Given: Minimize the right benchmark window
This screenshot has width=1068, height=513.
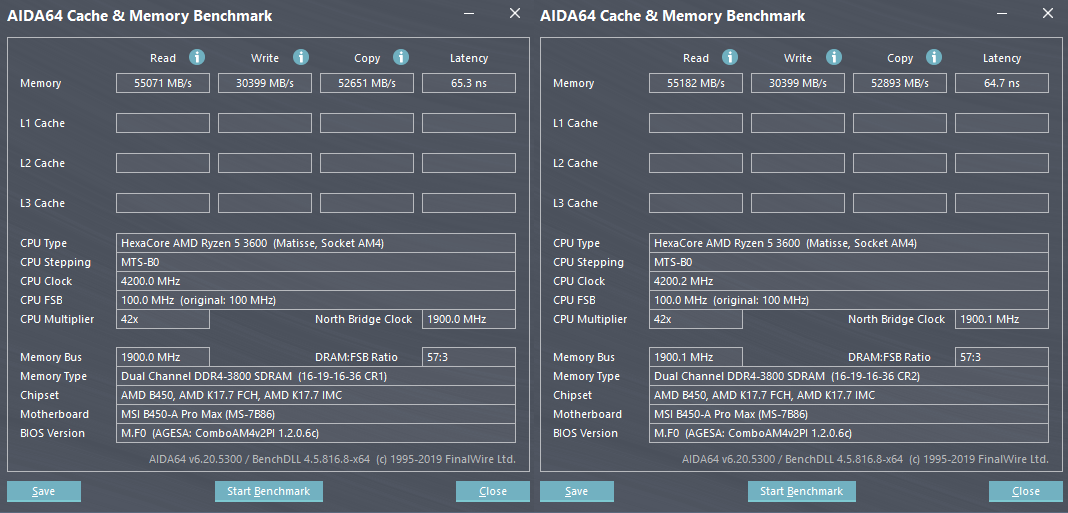Looking at the screenshot, I should [x=1004, y=13].
